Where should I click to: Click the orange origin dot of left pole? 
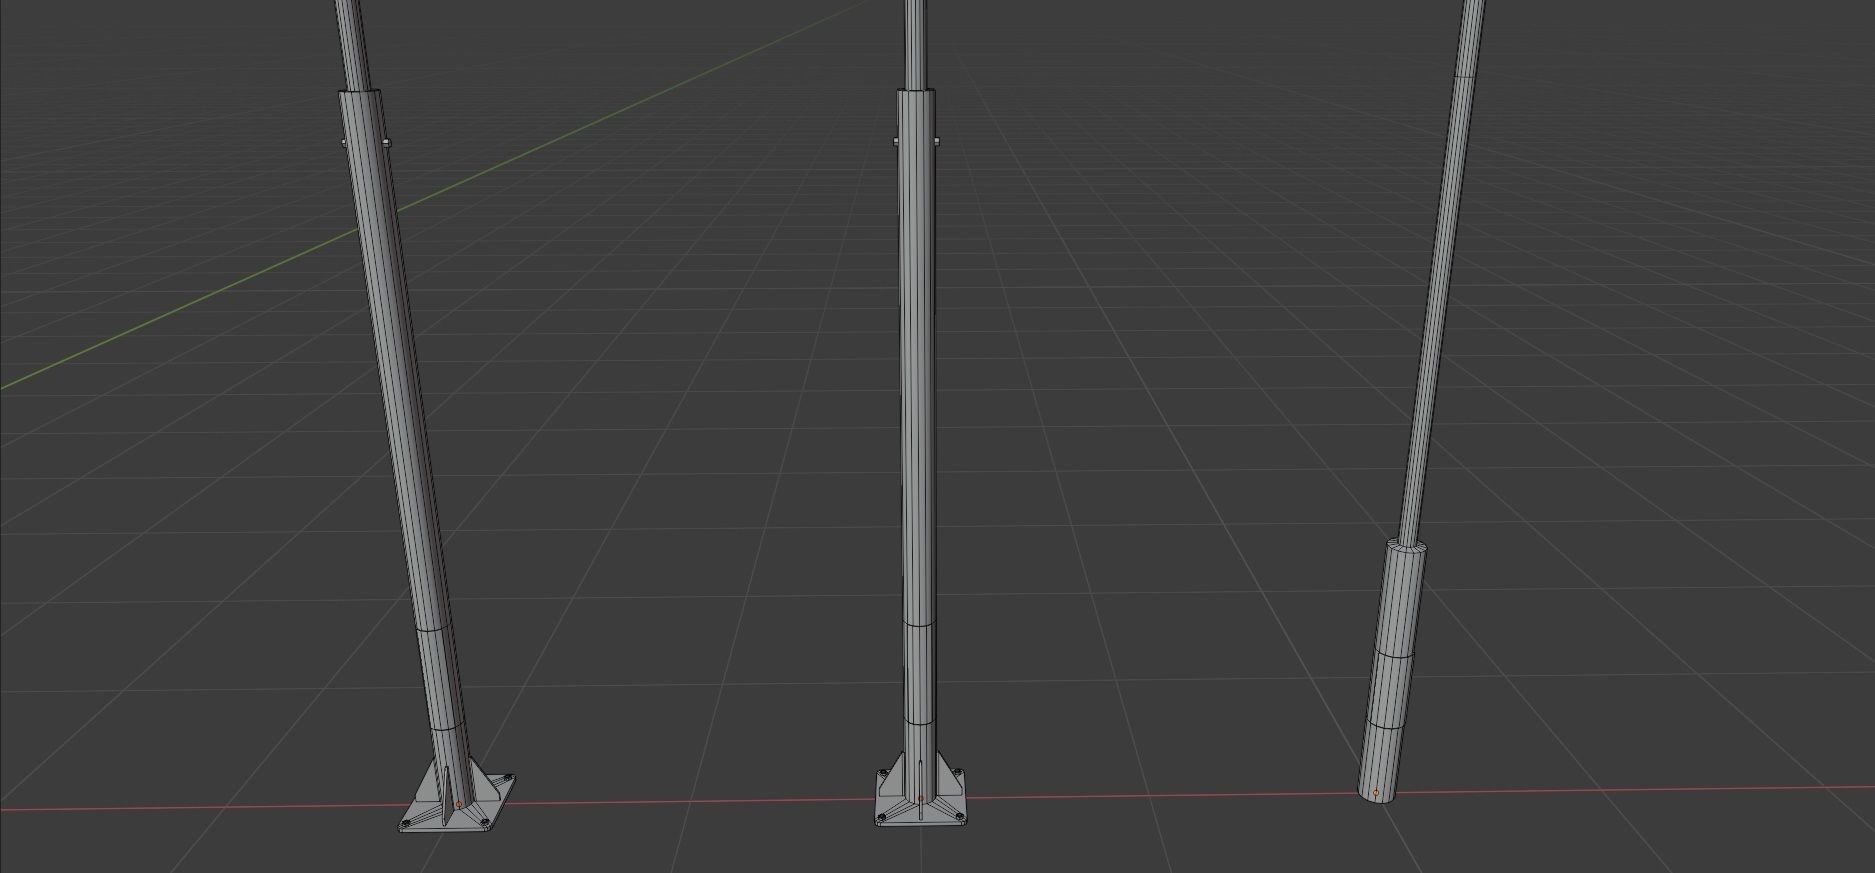[459, 805]
